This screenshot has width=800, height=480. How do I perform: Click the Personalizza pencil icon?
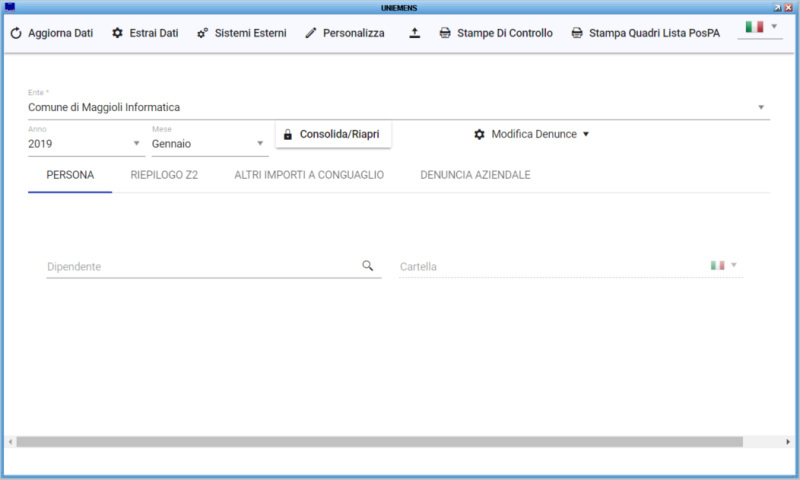point(311,33)
